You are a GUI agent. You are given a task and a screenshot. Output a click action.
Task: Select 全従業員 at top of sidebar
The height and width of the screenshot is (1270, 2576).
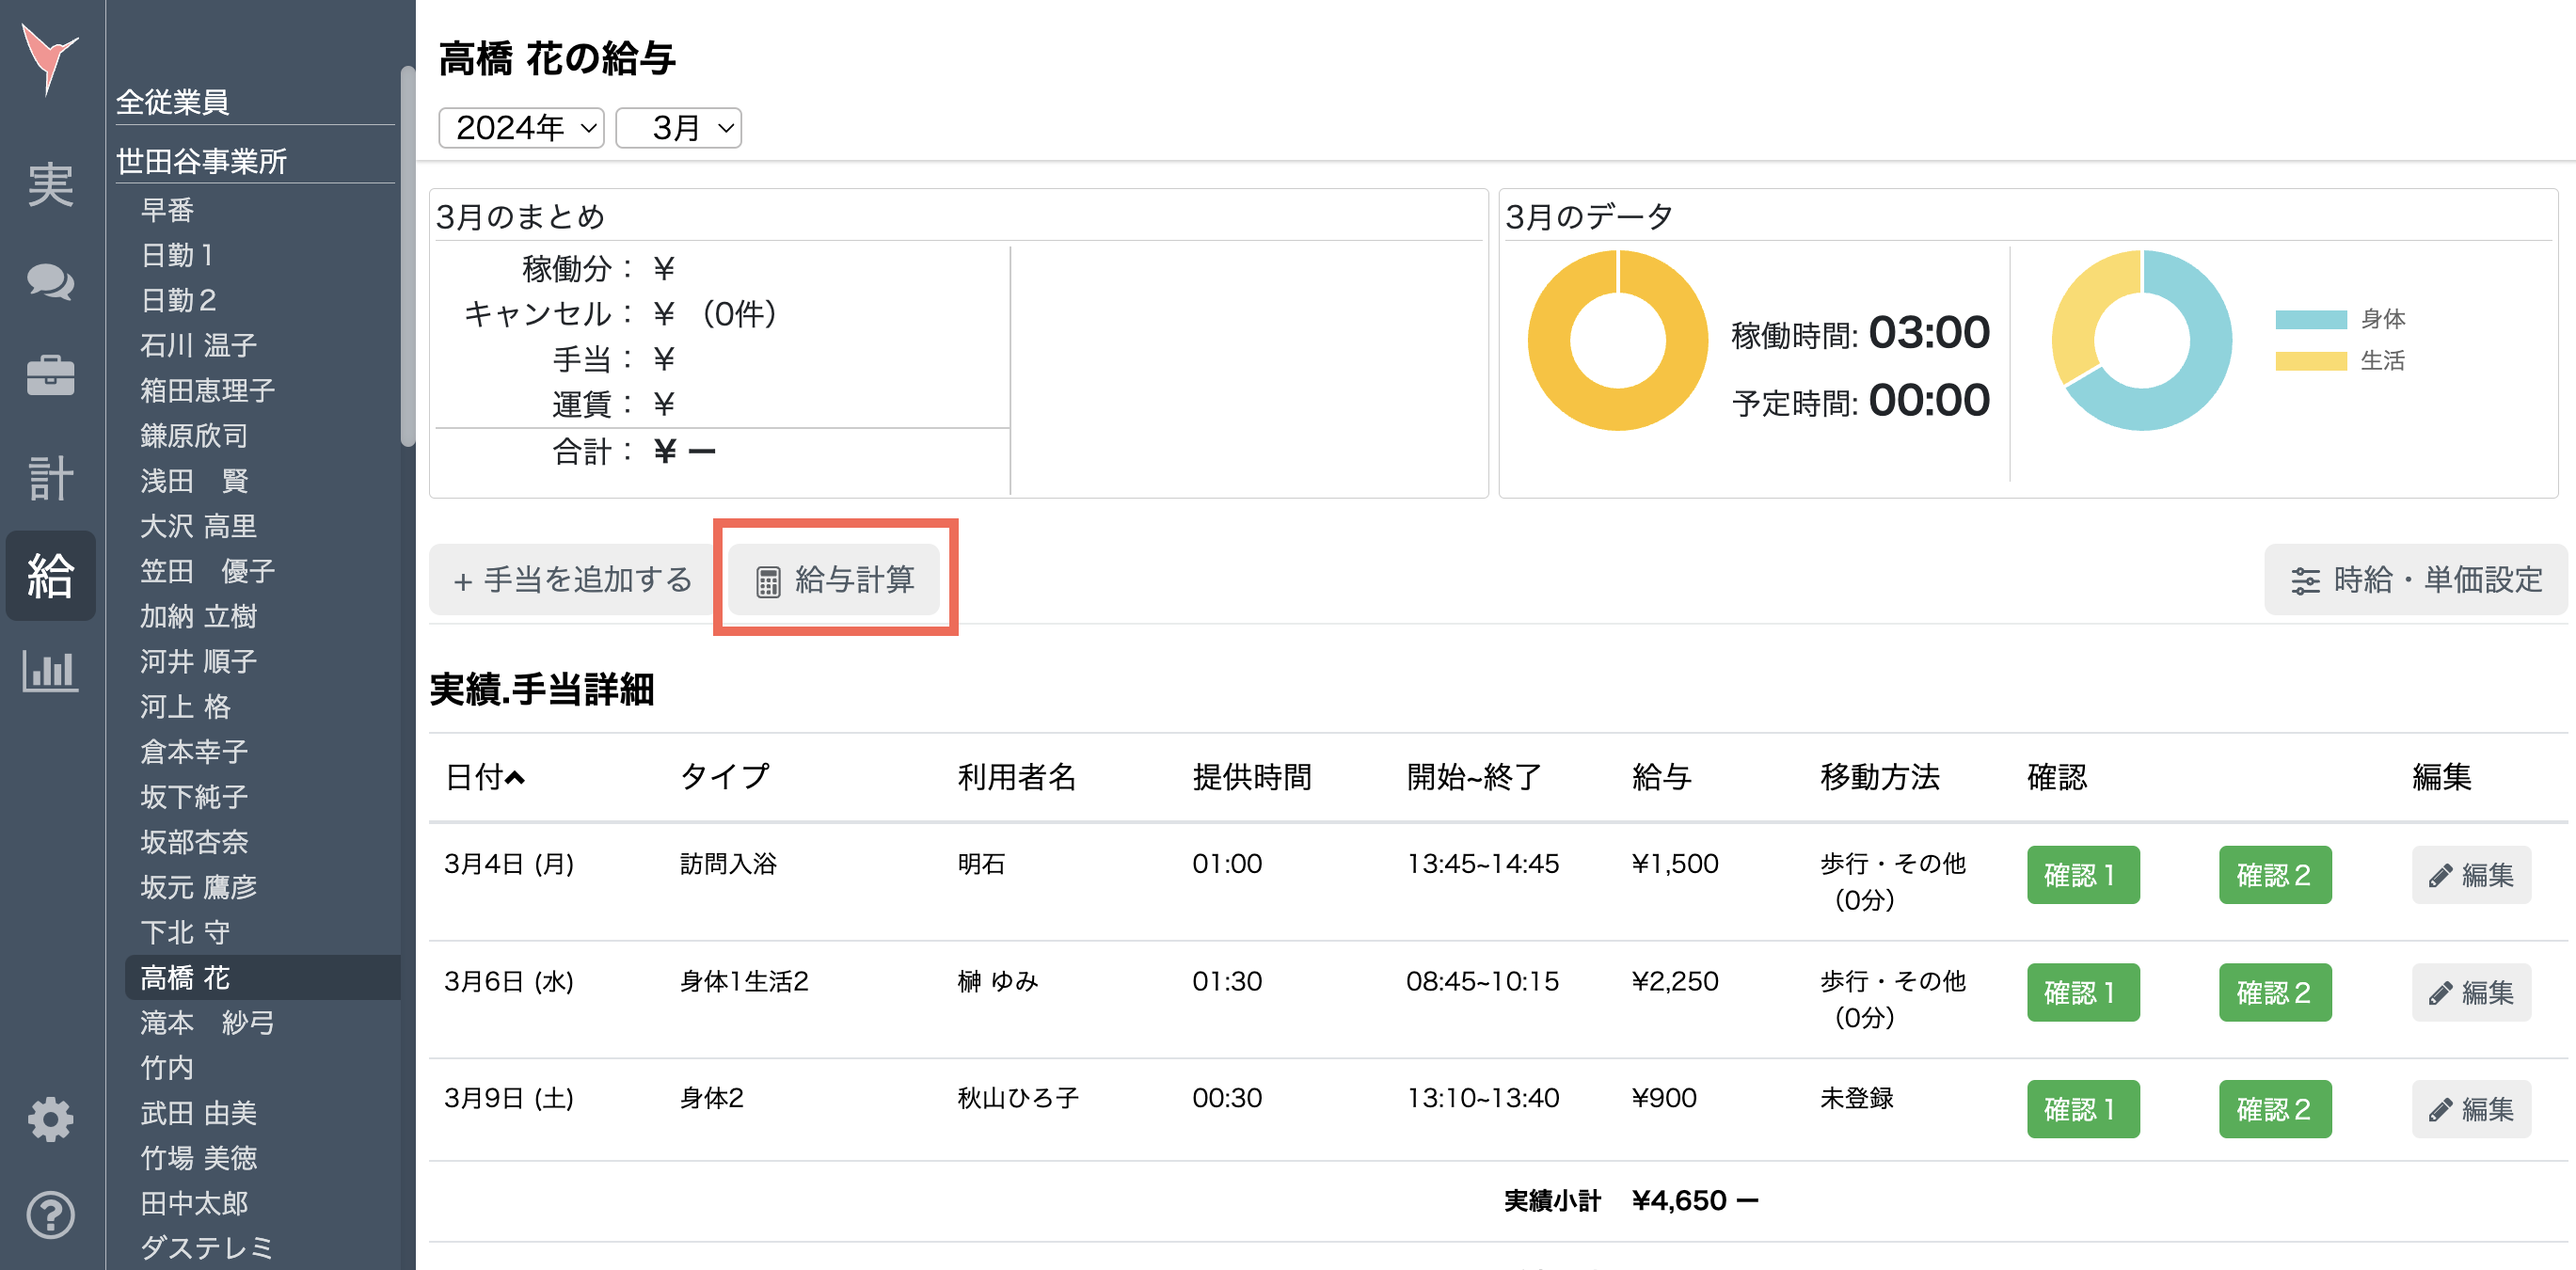(x=174, y=102)
